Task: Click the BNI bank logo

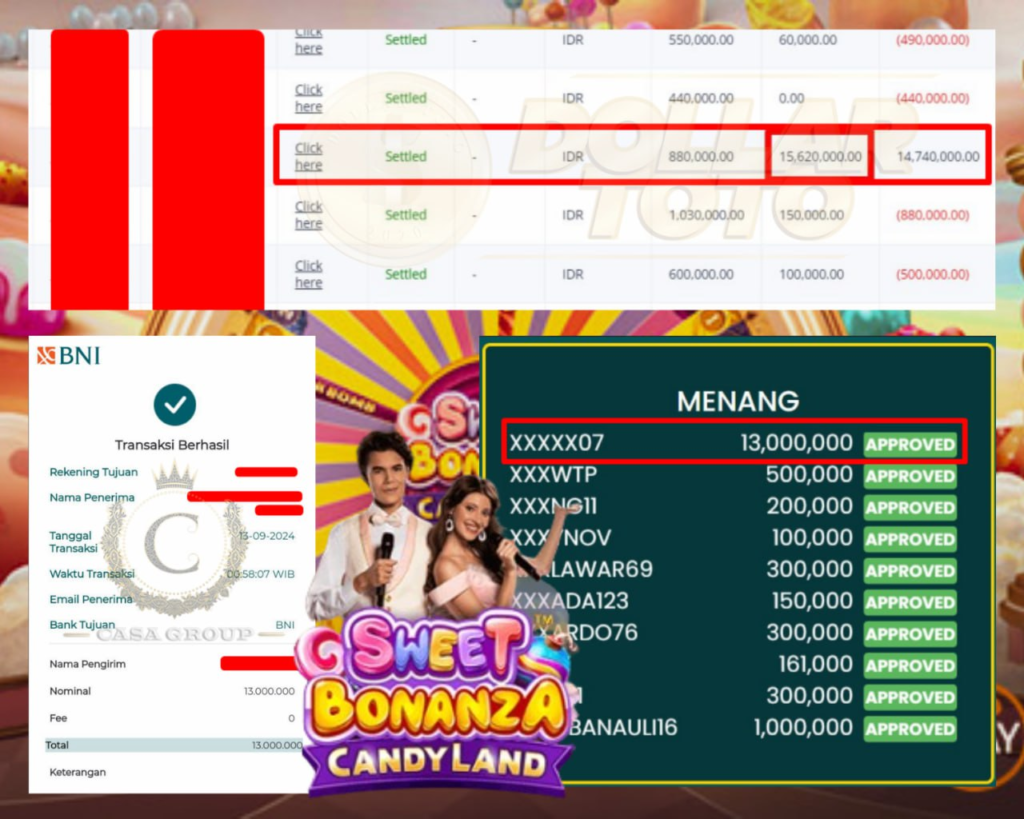Action: [69, 356]
